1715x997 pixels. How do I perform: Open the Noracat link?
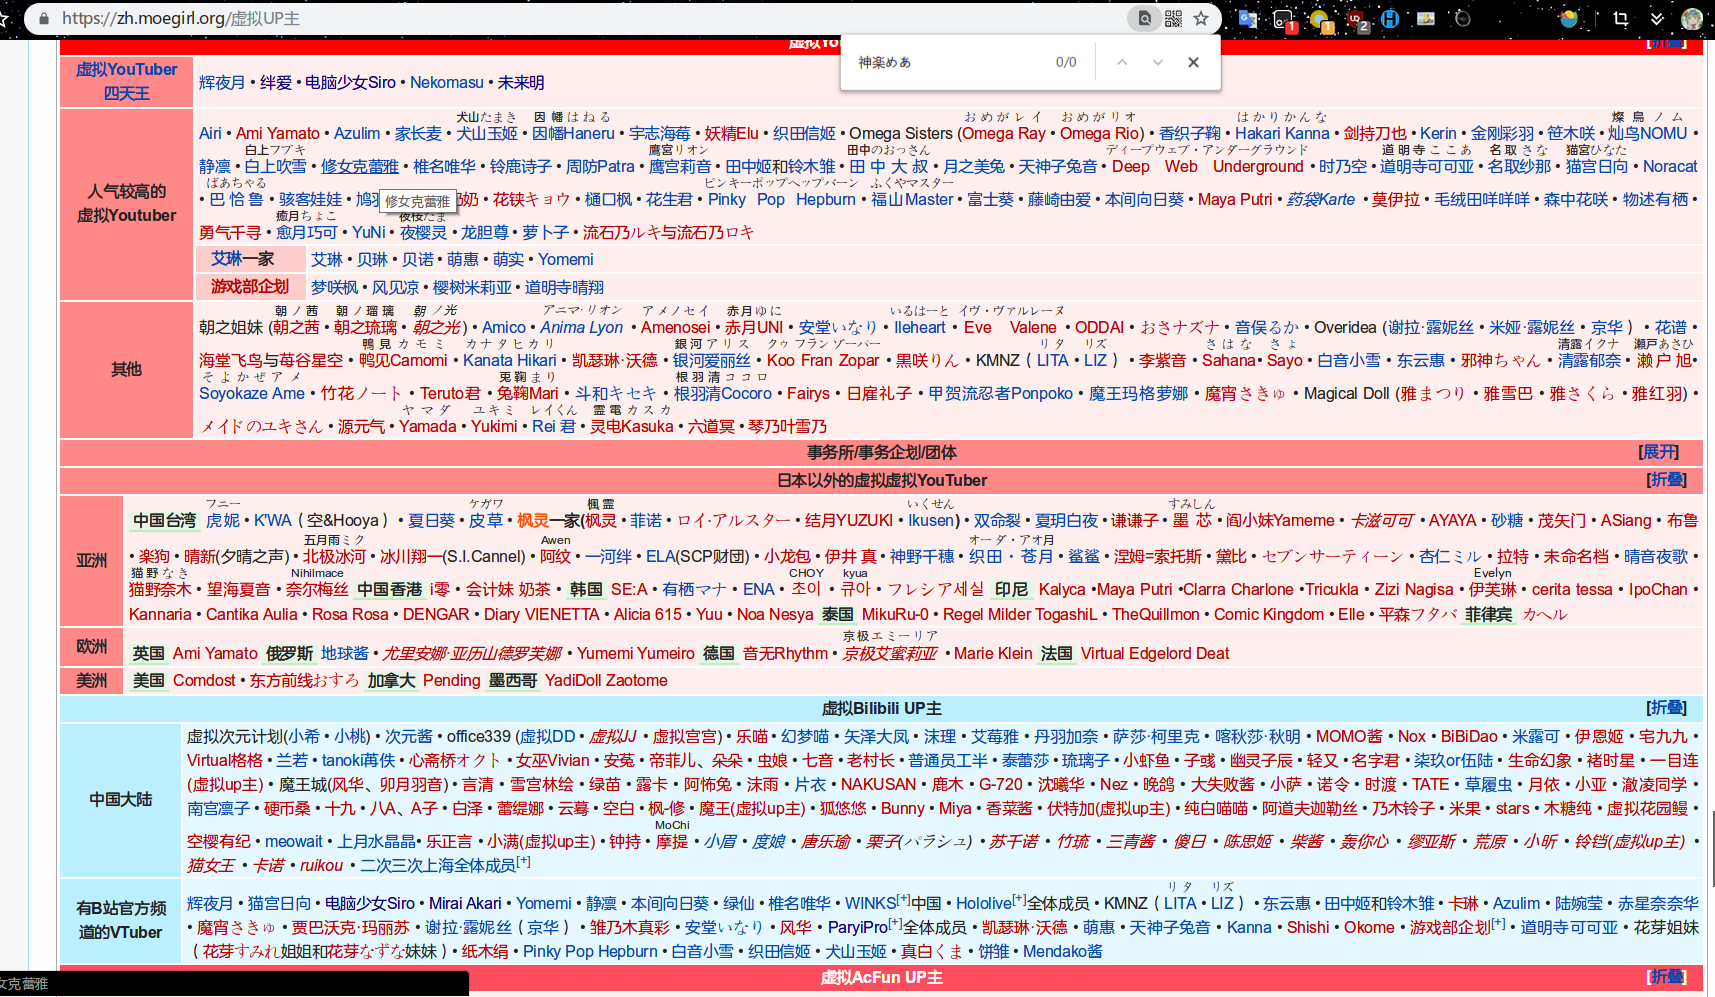click(1670, 166)
